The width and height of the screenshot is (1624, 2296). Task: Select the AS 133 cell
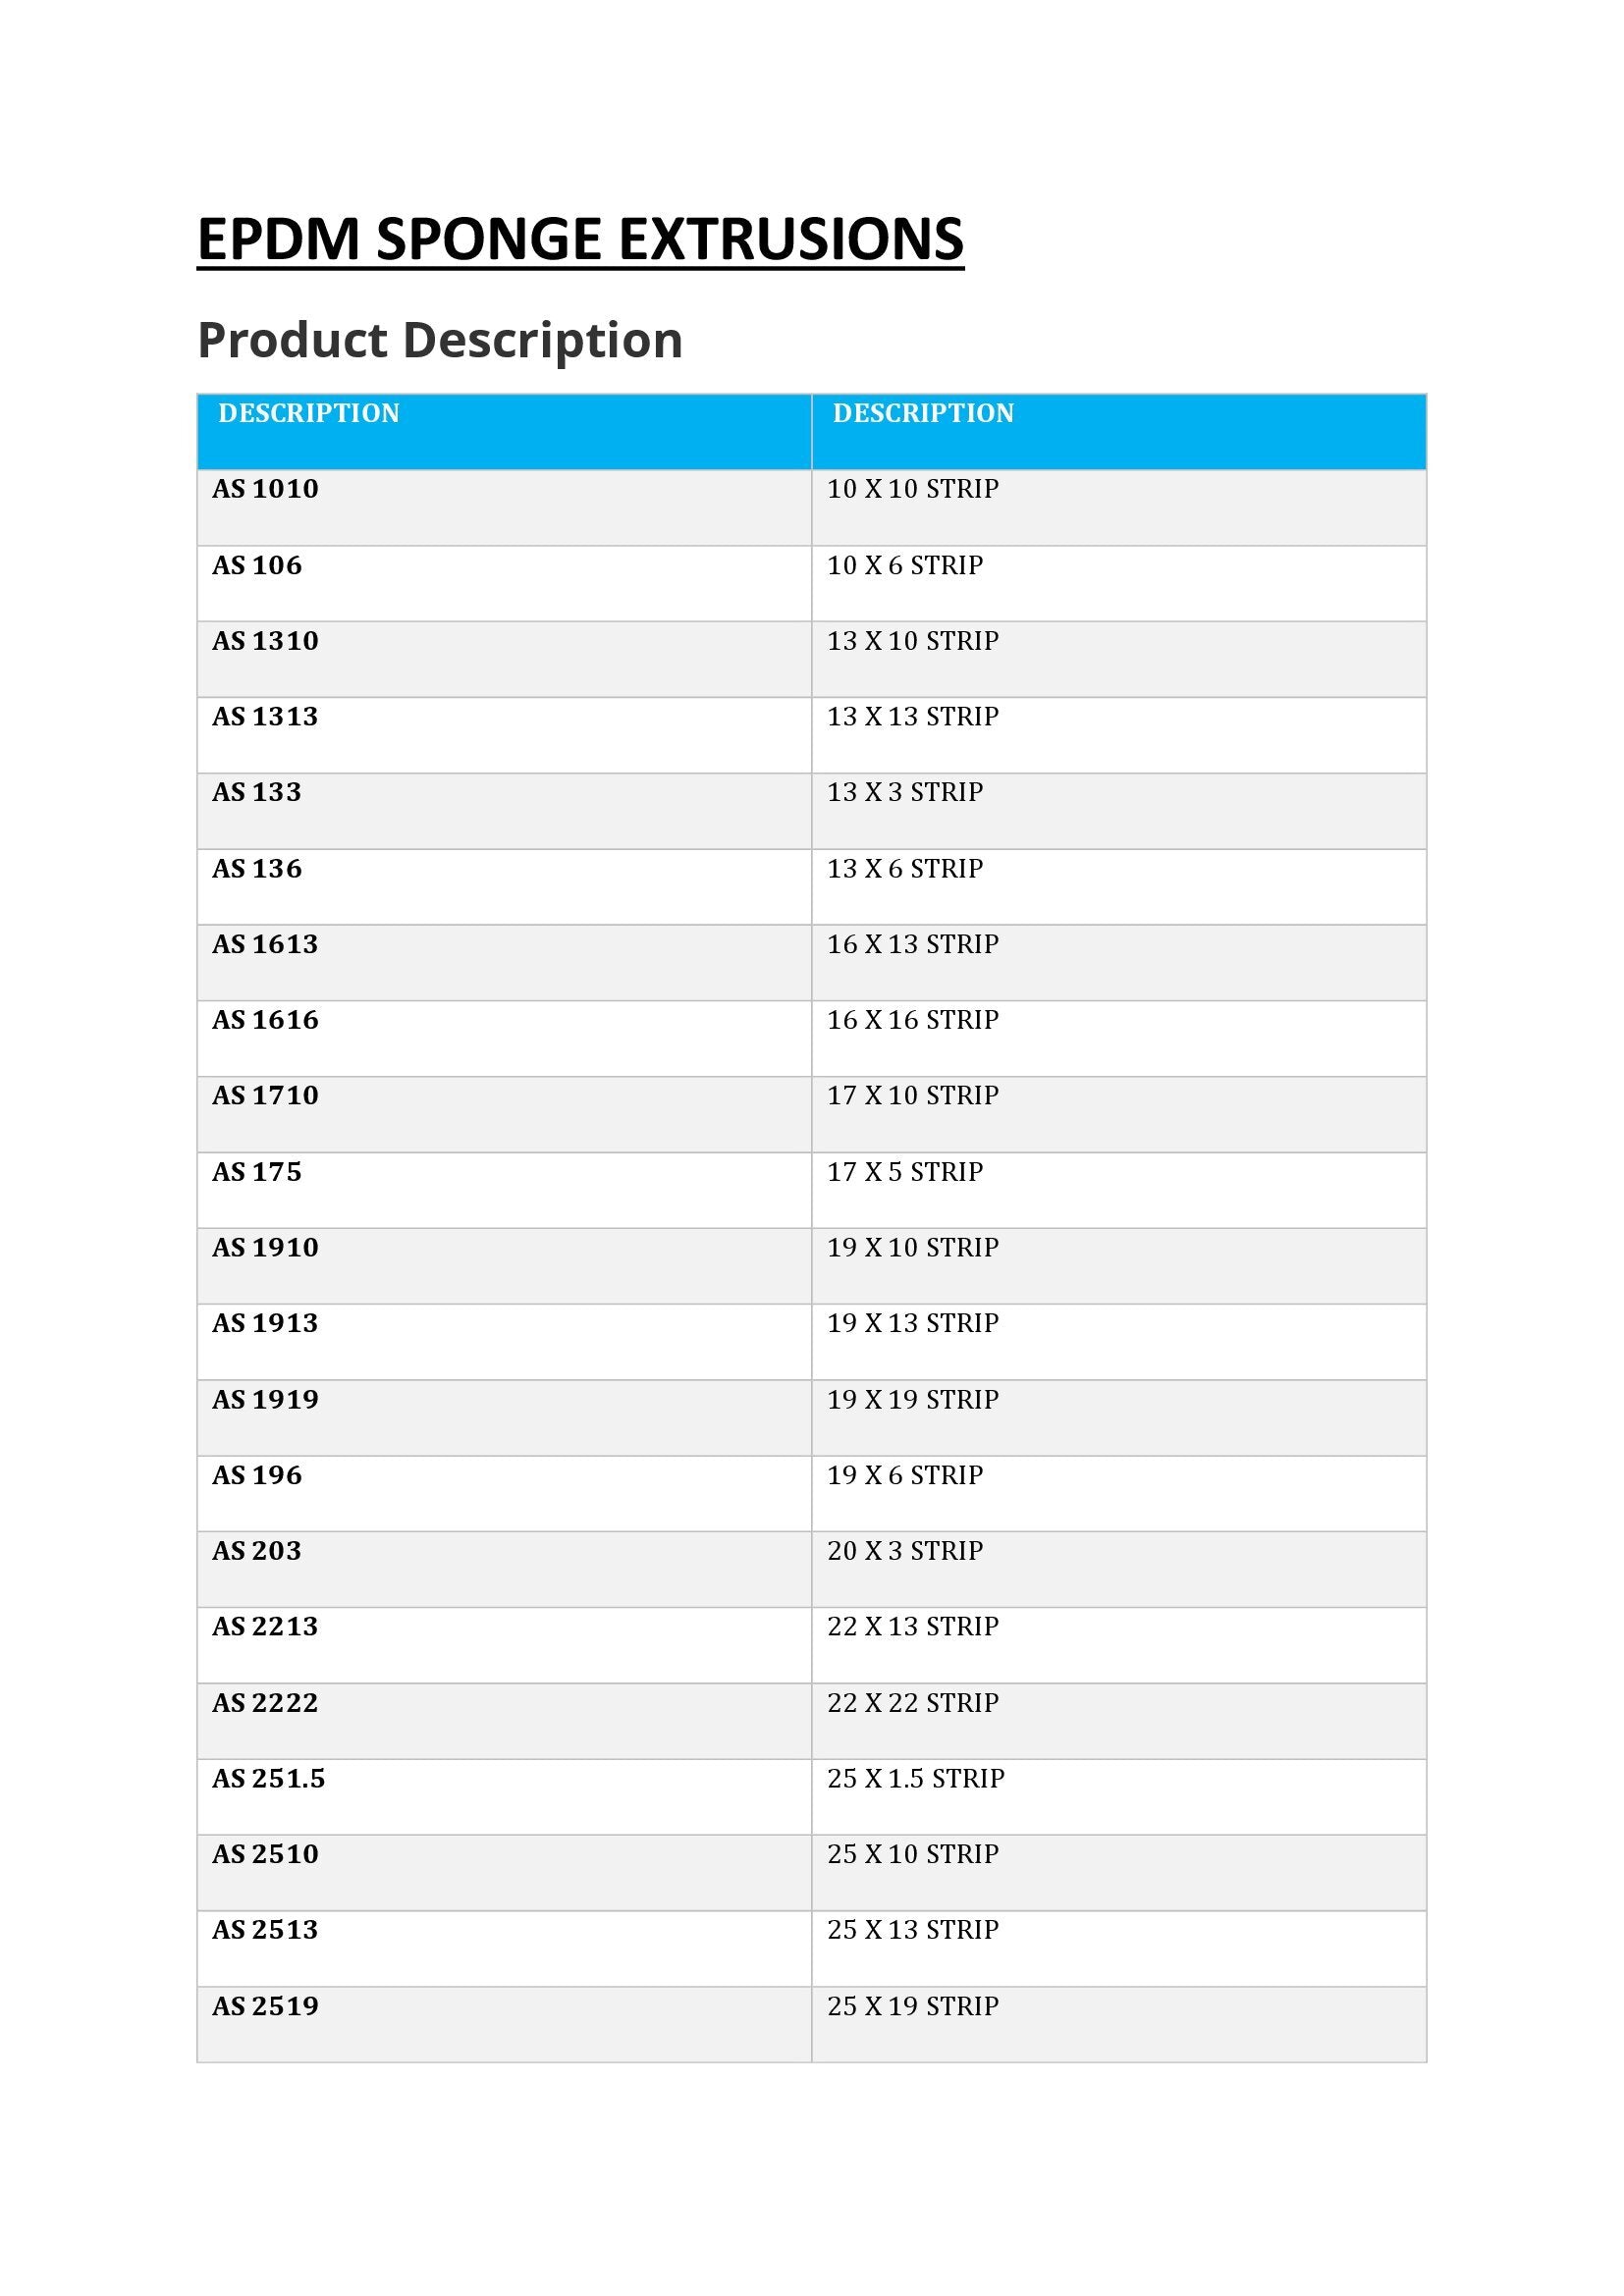point(257,793)
